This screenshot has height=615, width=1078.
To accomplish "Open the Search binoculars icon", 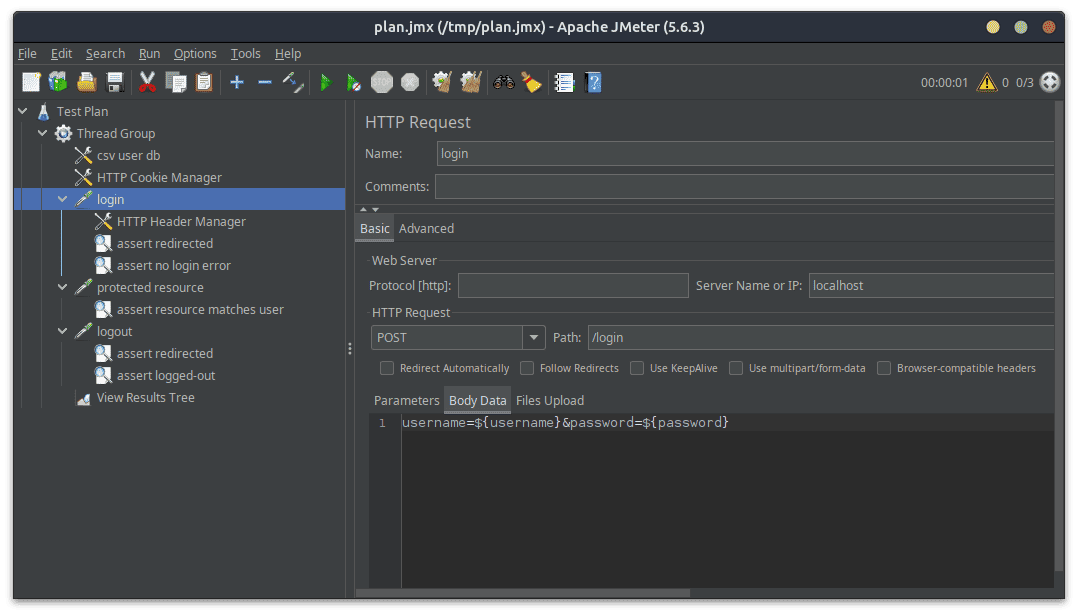I will coord(504,83).
